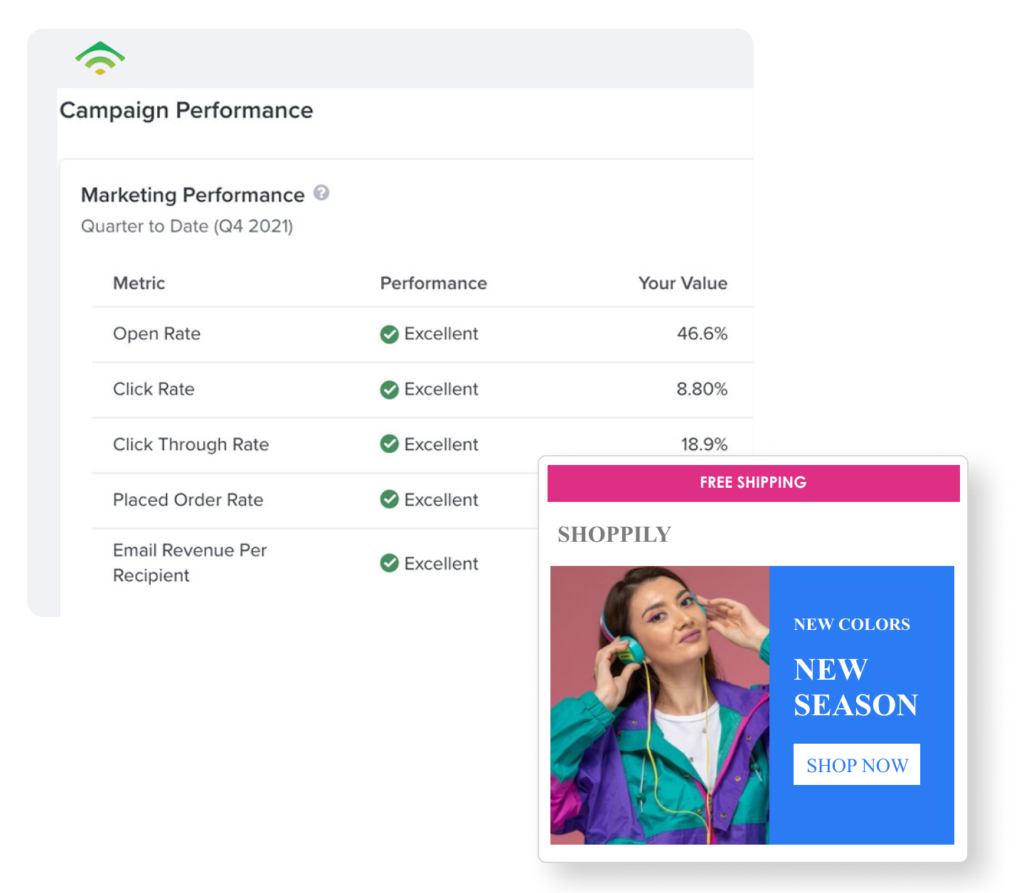Click the green wifi-shaped app logo

tap(100, 57)
